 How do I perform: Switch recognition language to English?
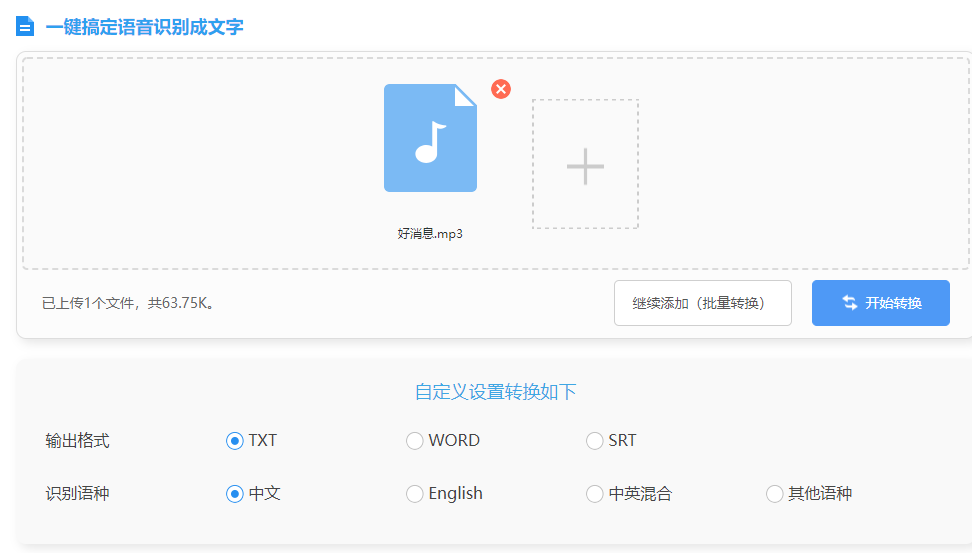coord(415,494)
